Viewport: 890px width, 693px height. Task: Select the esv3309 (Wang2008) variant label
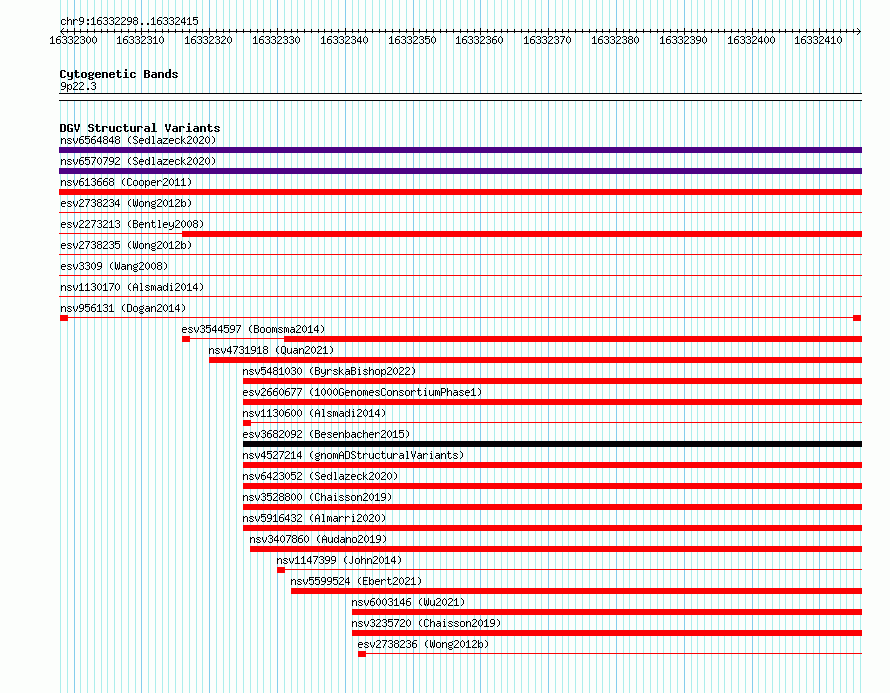(114, 266)
